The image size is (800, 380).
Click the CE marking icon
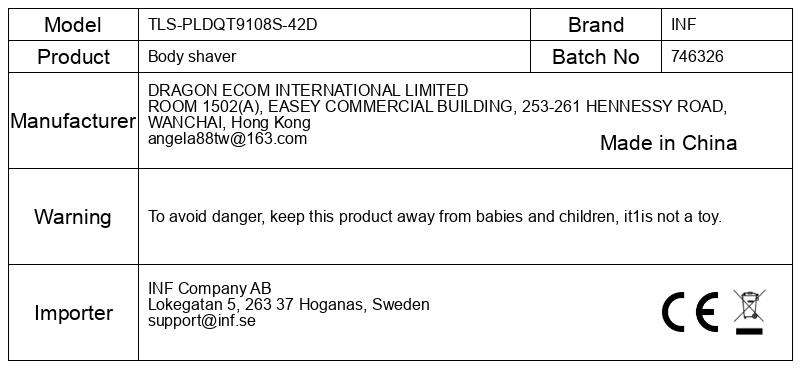(x=690, y=312)
